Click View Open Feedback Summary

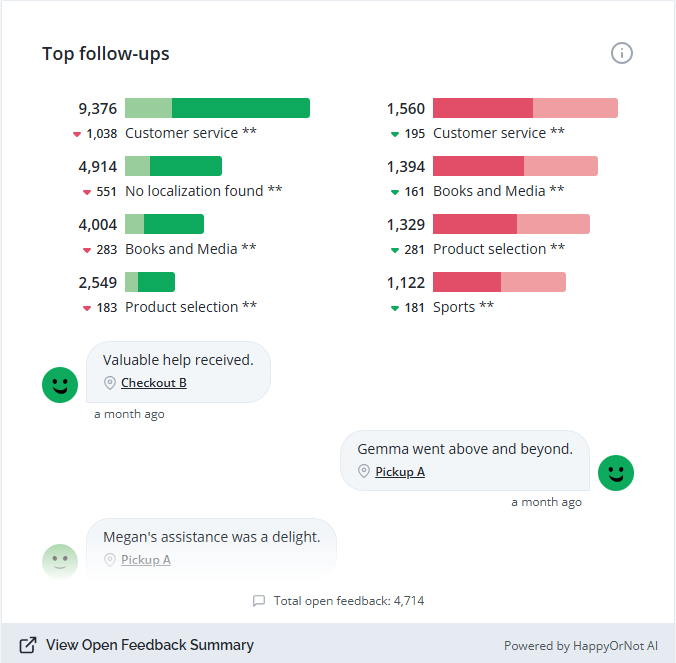[149, 645]
